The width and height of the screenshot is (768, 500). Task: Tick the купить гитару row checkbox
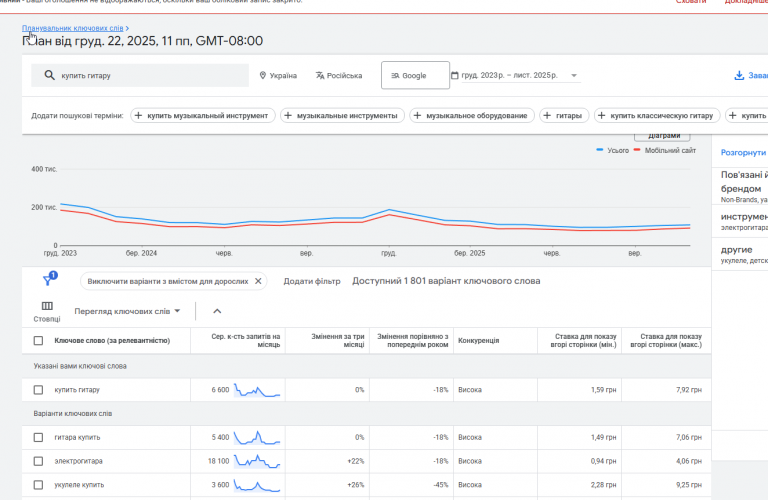(38, 390)
